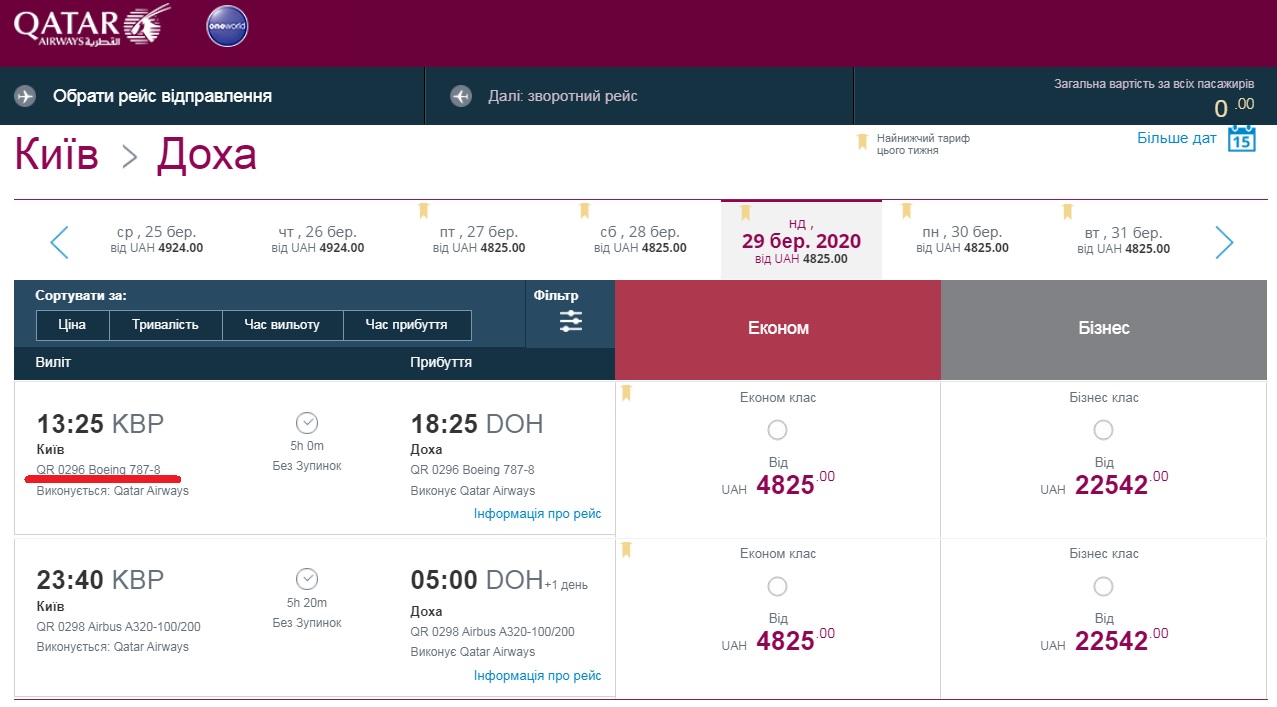The width and height of the screenshot is (1277, 707).
Task: Click the Більше дат link
Action: pos(1176,138)
